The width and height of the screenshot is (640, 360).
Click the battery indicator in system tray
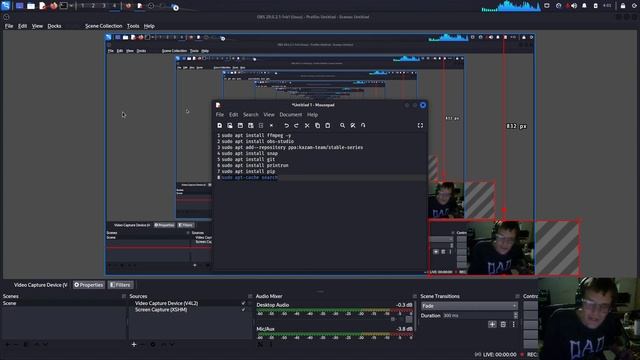pos(596,6)
